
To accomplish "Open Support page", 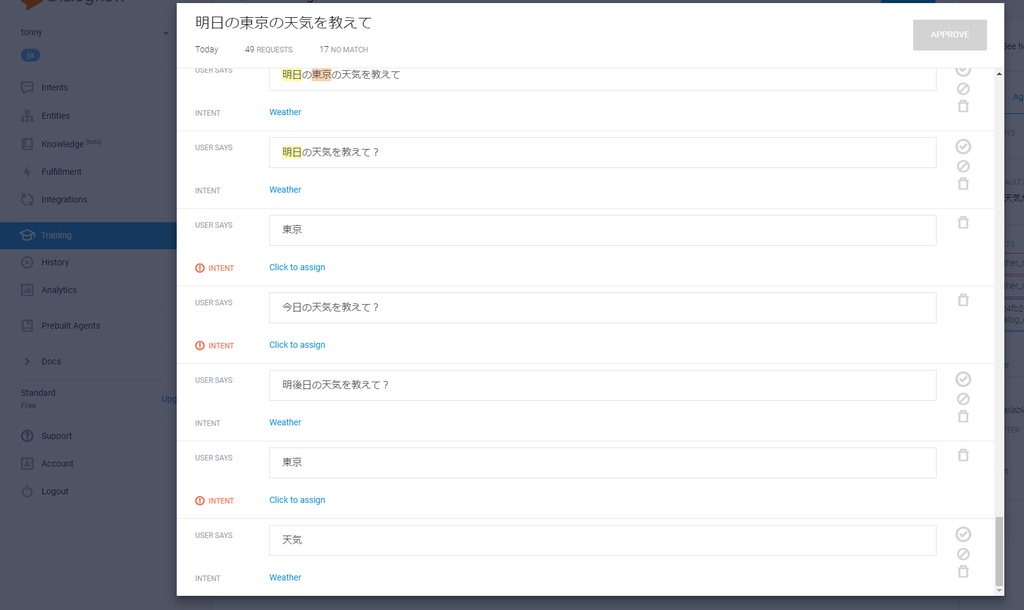I will 57,436.
